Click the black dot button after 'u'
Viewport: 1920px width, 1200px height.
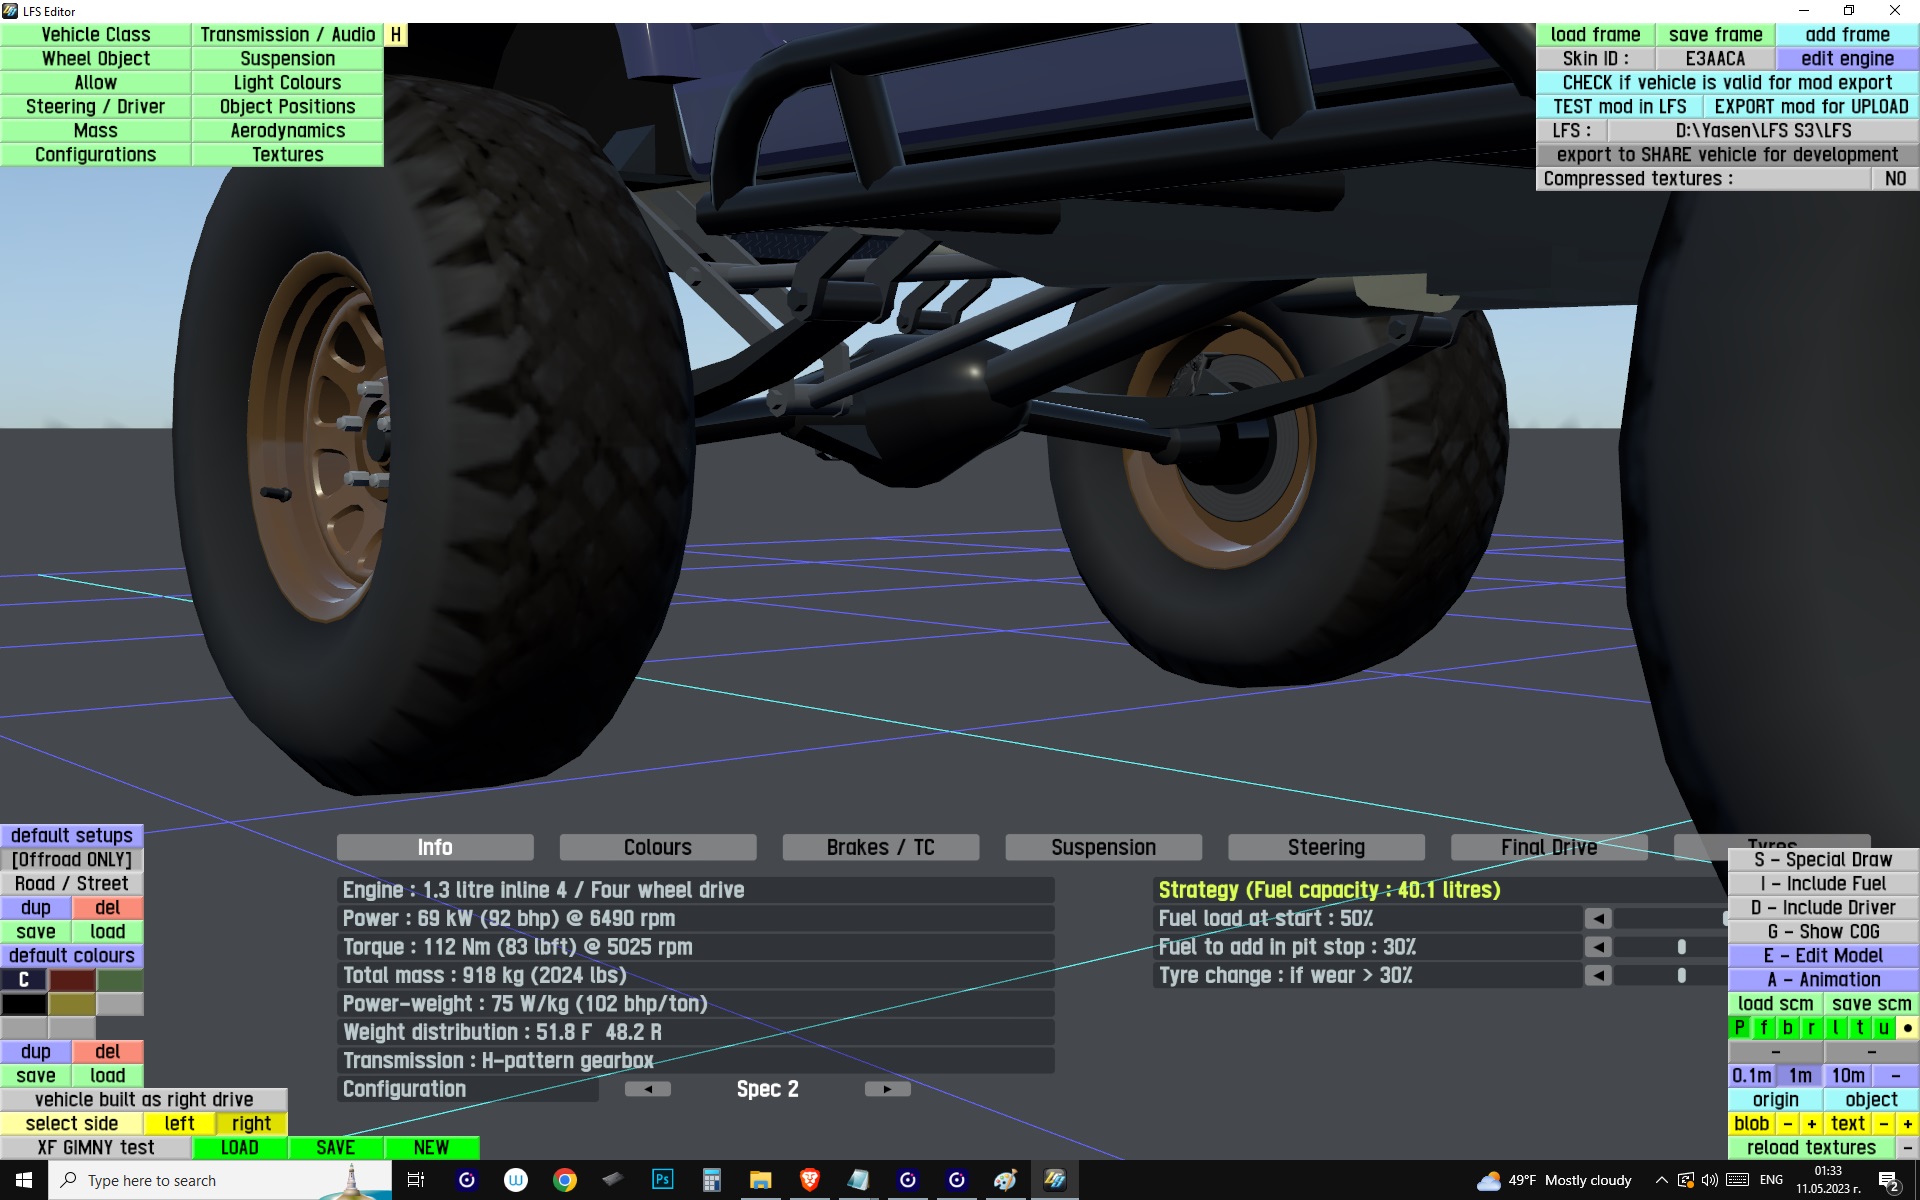point(1907,1028)
